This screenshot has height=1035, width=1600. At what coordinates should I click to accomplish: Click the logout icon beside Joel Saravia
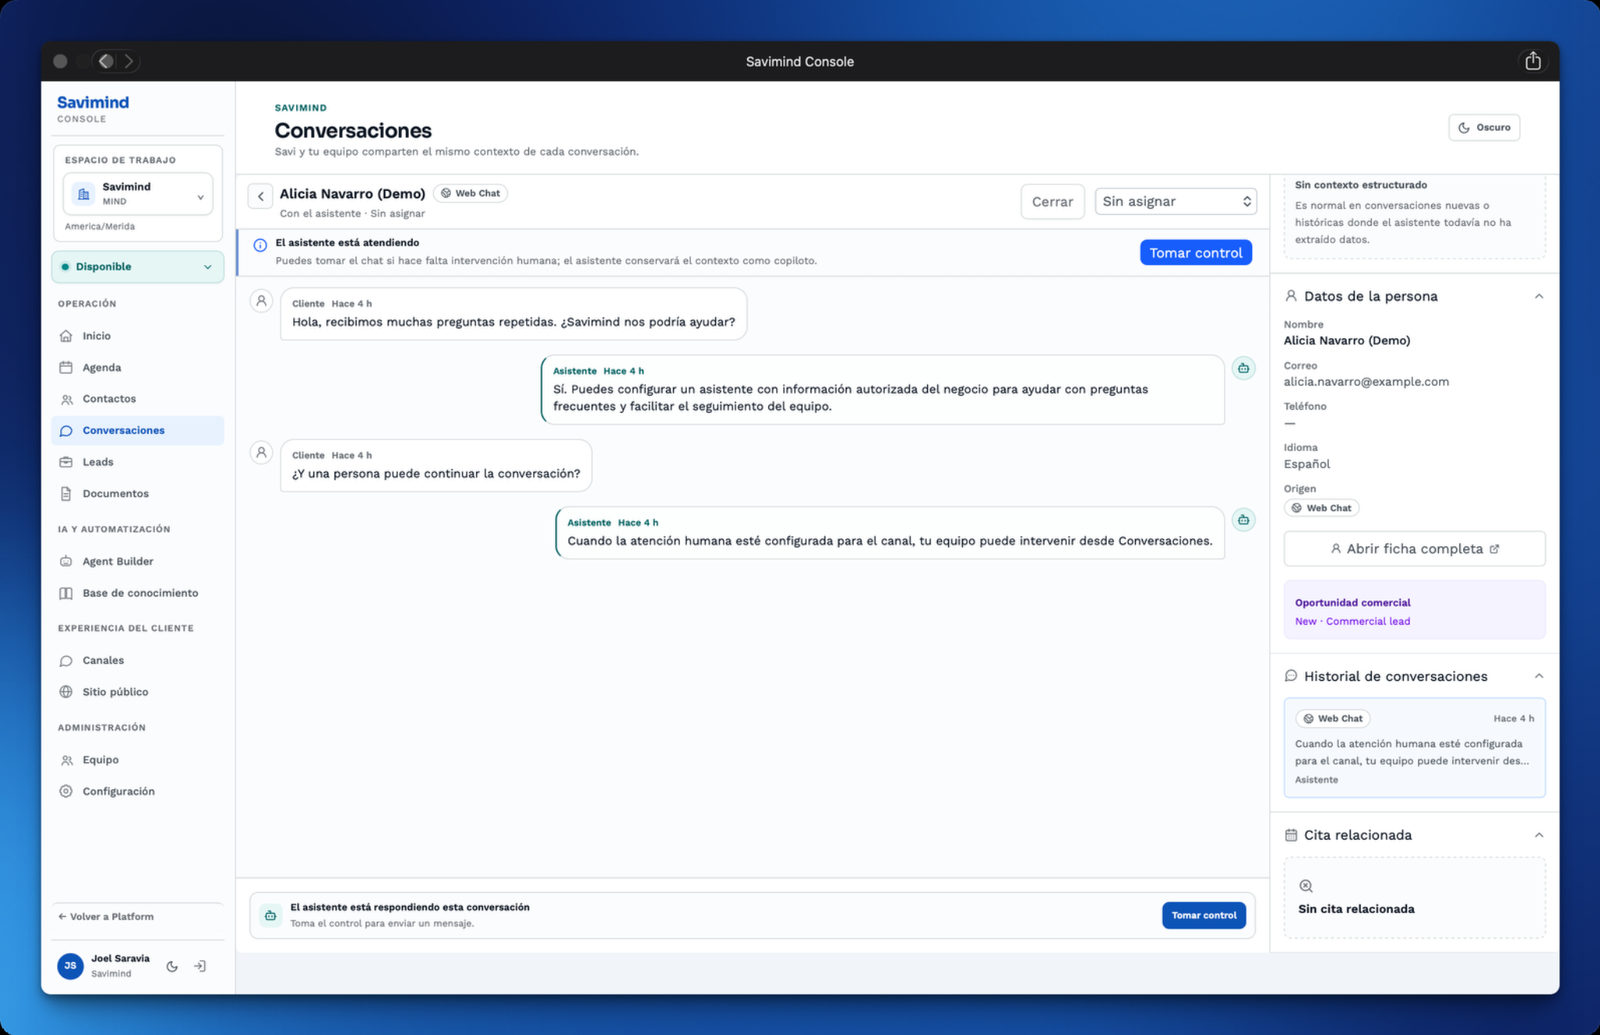click(x=200, y=966)
